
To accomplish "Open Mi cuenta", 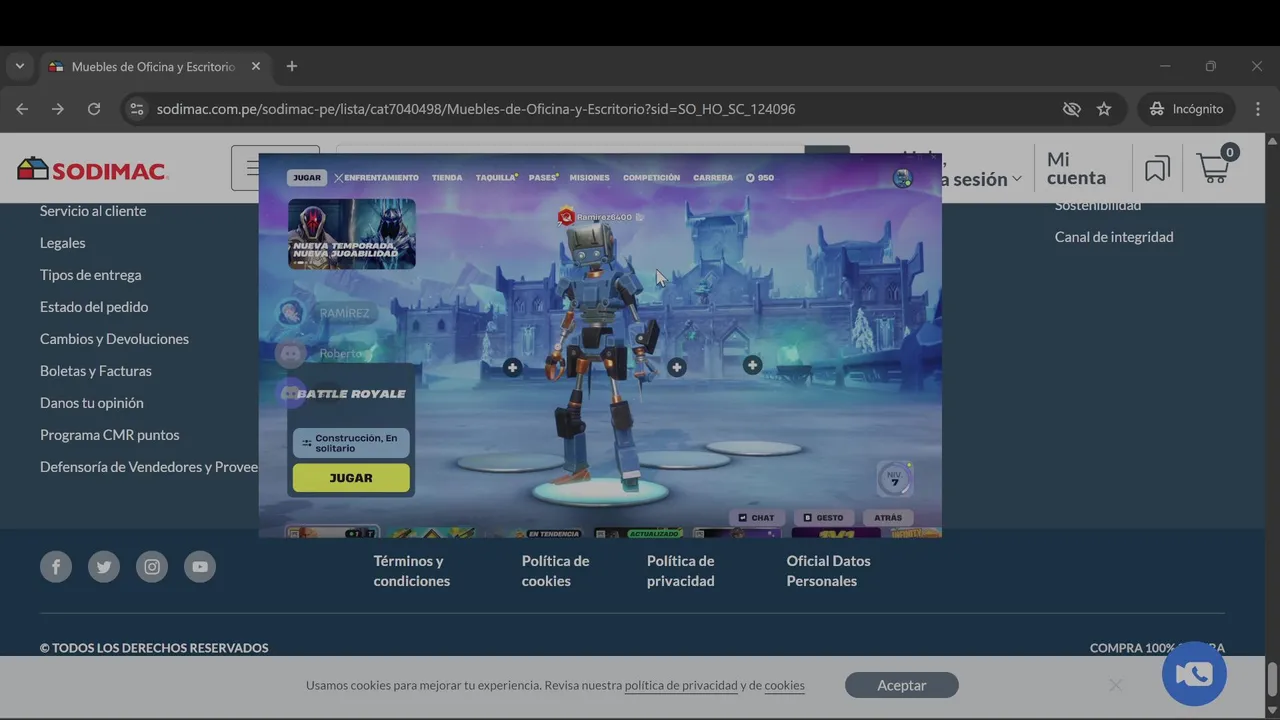I will pyautogui.click(x=1076, y=169).
